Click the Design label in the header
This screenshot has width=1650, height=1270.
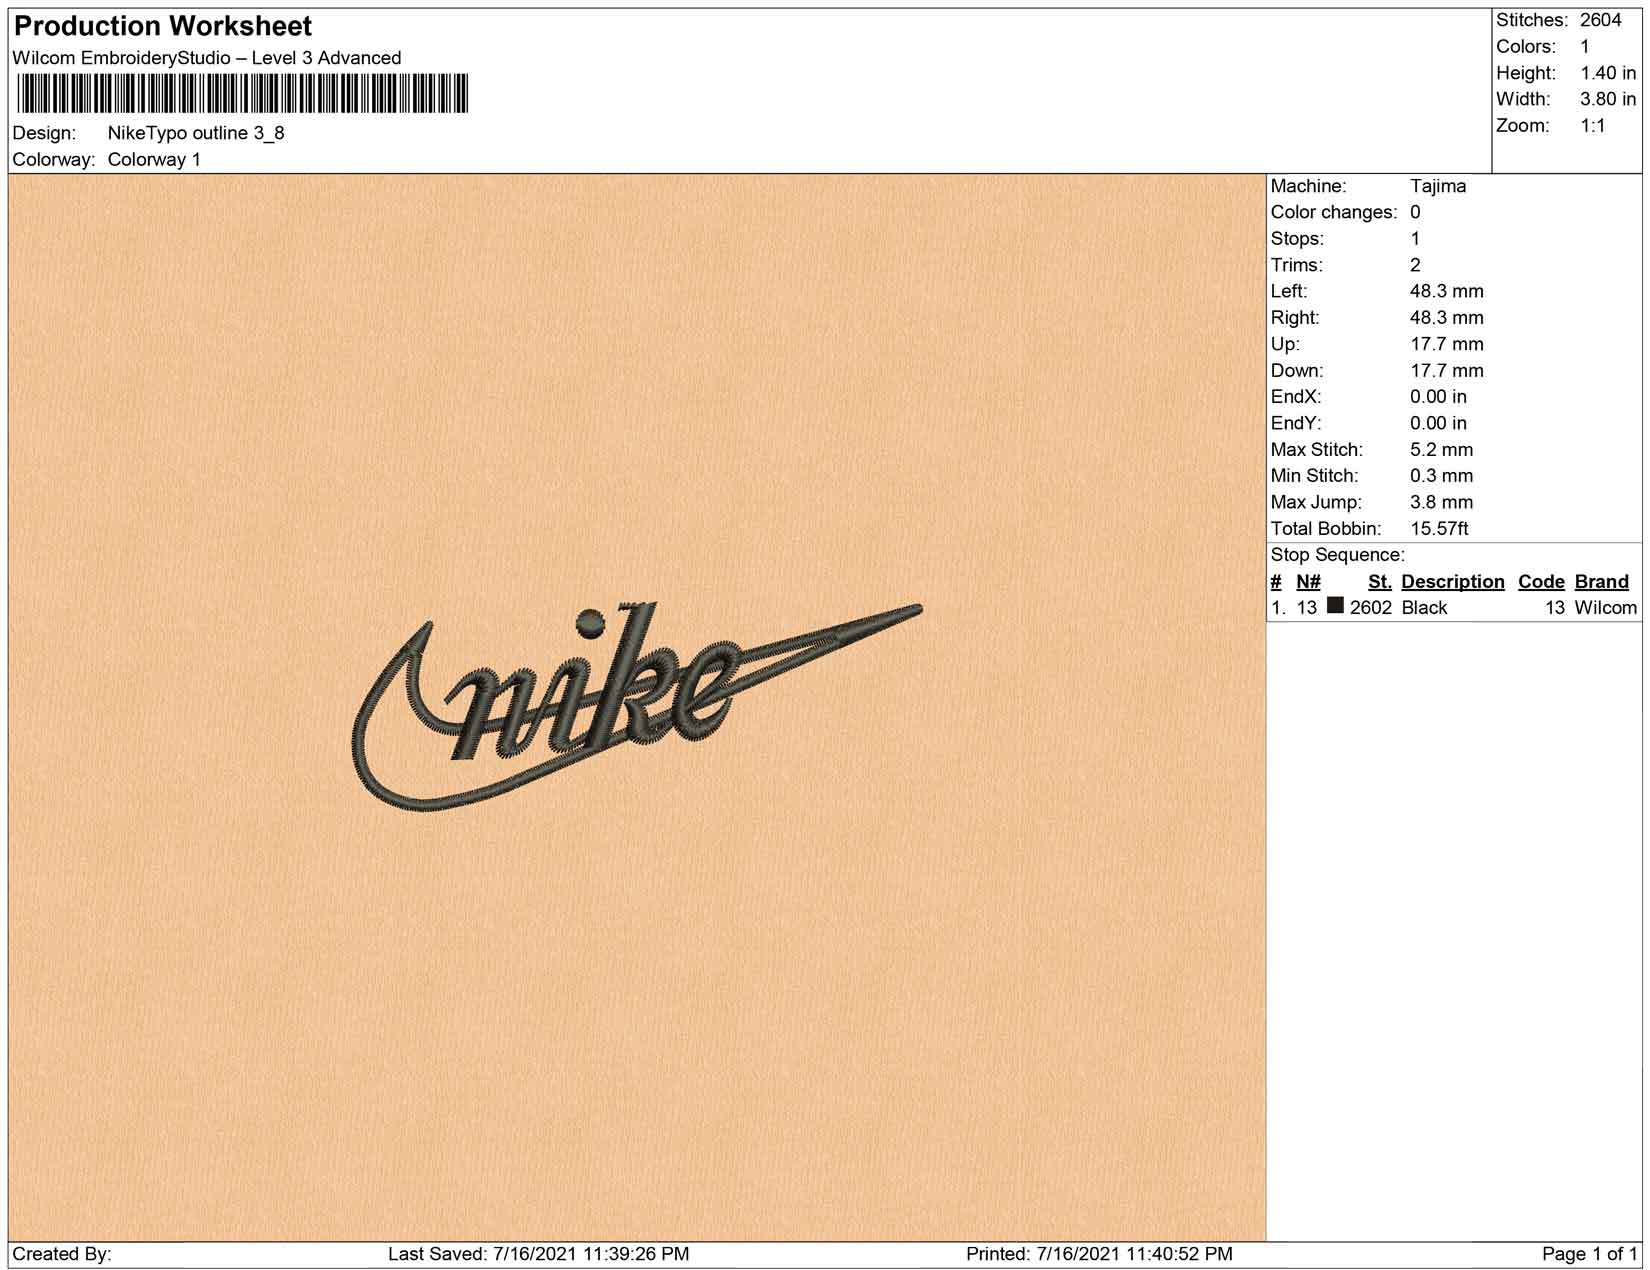point(44,133)
